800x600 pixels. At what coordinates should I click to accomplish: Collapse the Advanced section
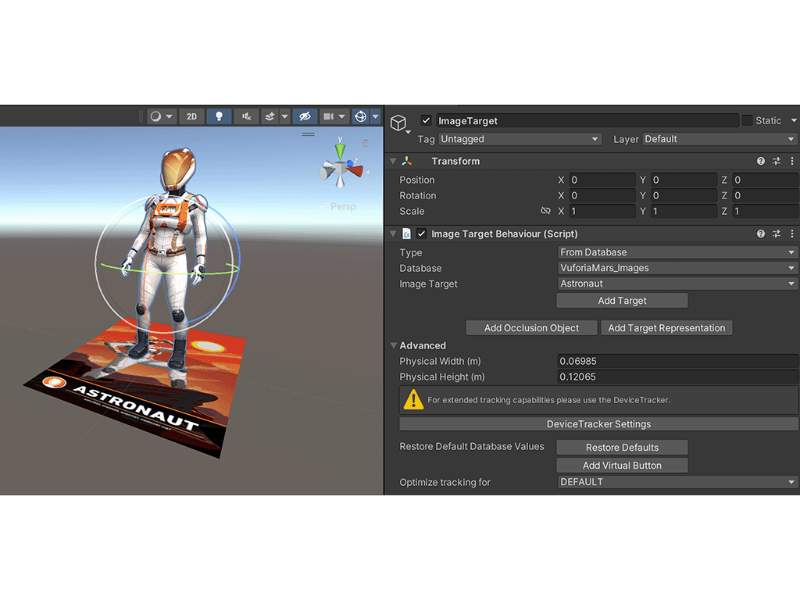pyautogui.click(x=393, y=346)
